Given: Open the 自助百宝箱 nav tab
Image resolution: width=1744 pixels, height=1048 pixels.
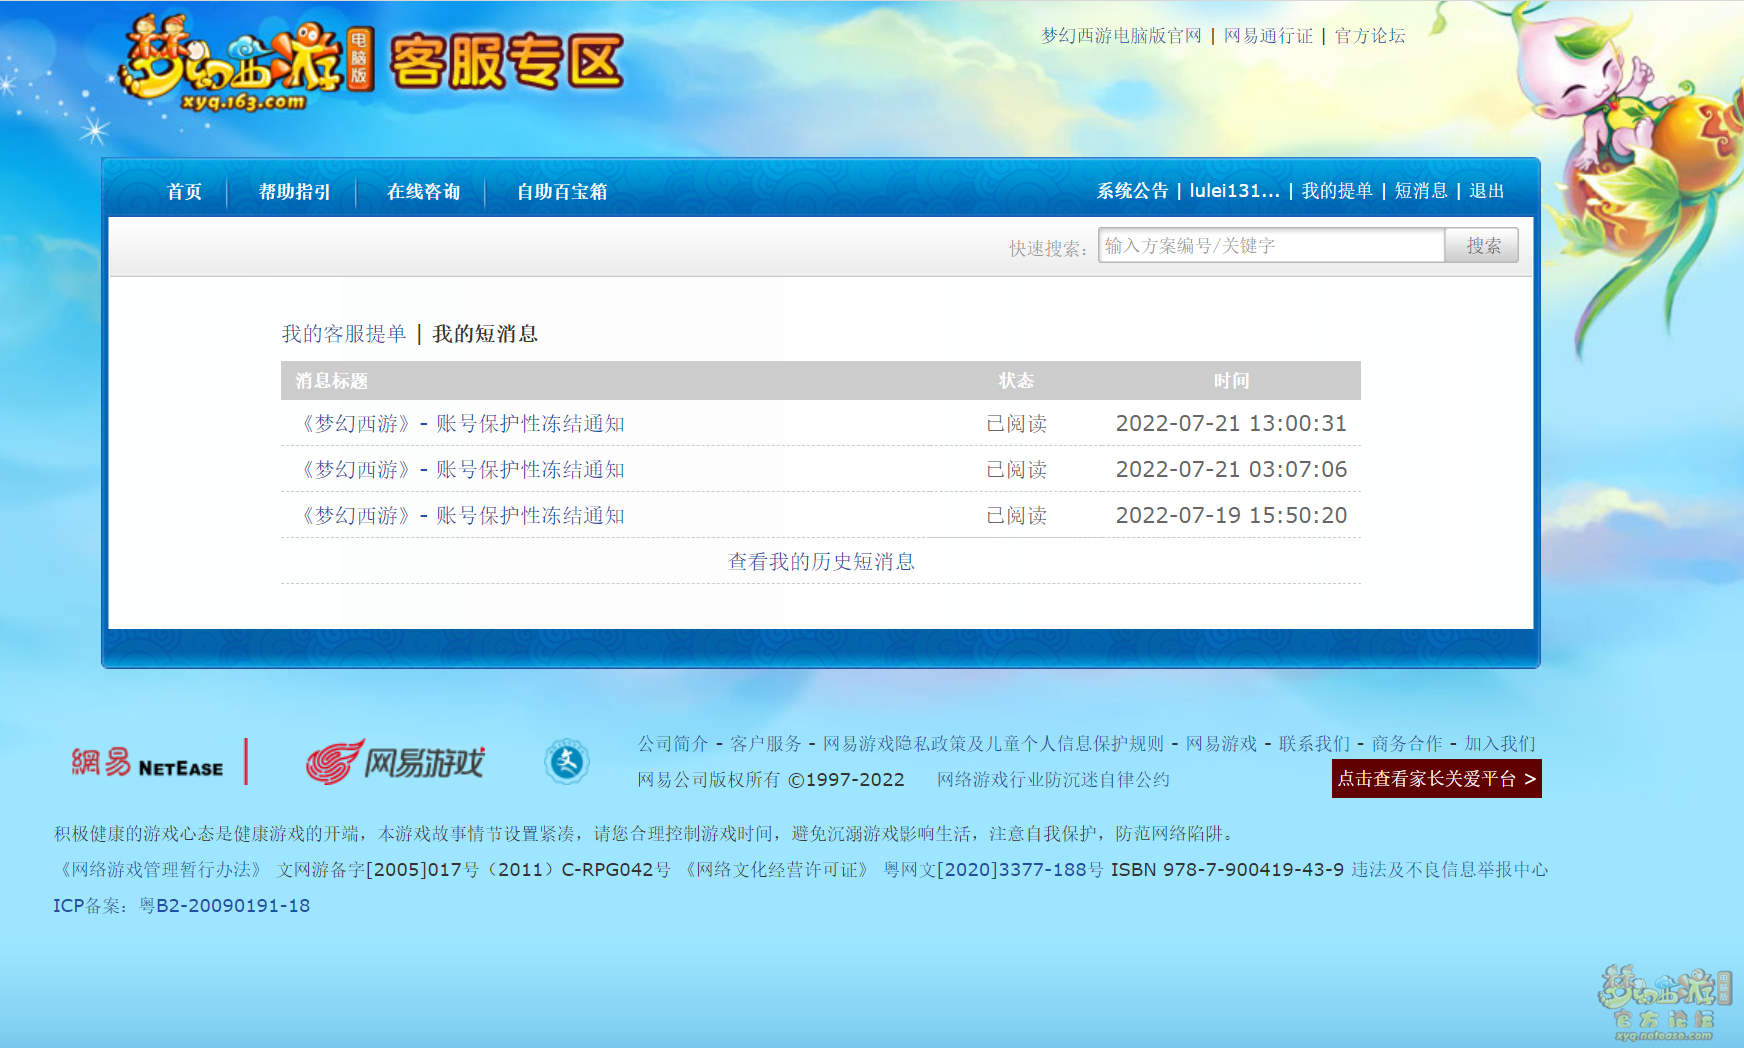Looking at the screenshot, I should pyautogui.click(x=562, y=191).
